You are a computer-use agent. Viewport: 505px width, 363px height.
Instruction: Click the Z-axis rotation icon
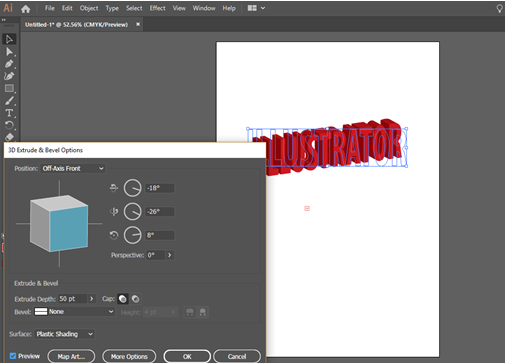point(114,235)
